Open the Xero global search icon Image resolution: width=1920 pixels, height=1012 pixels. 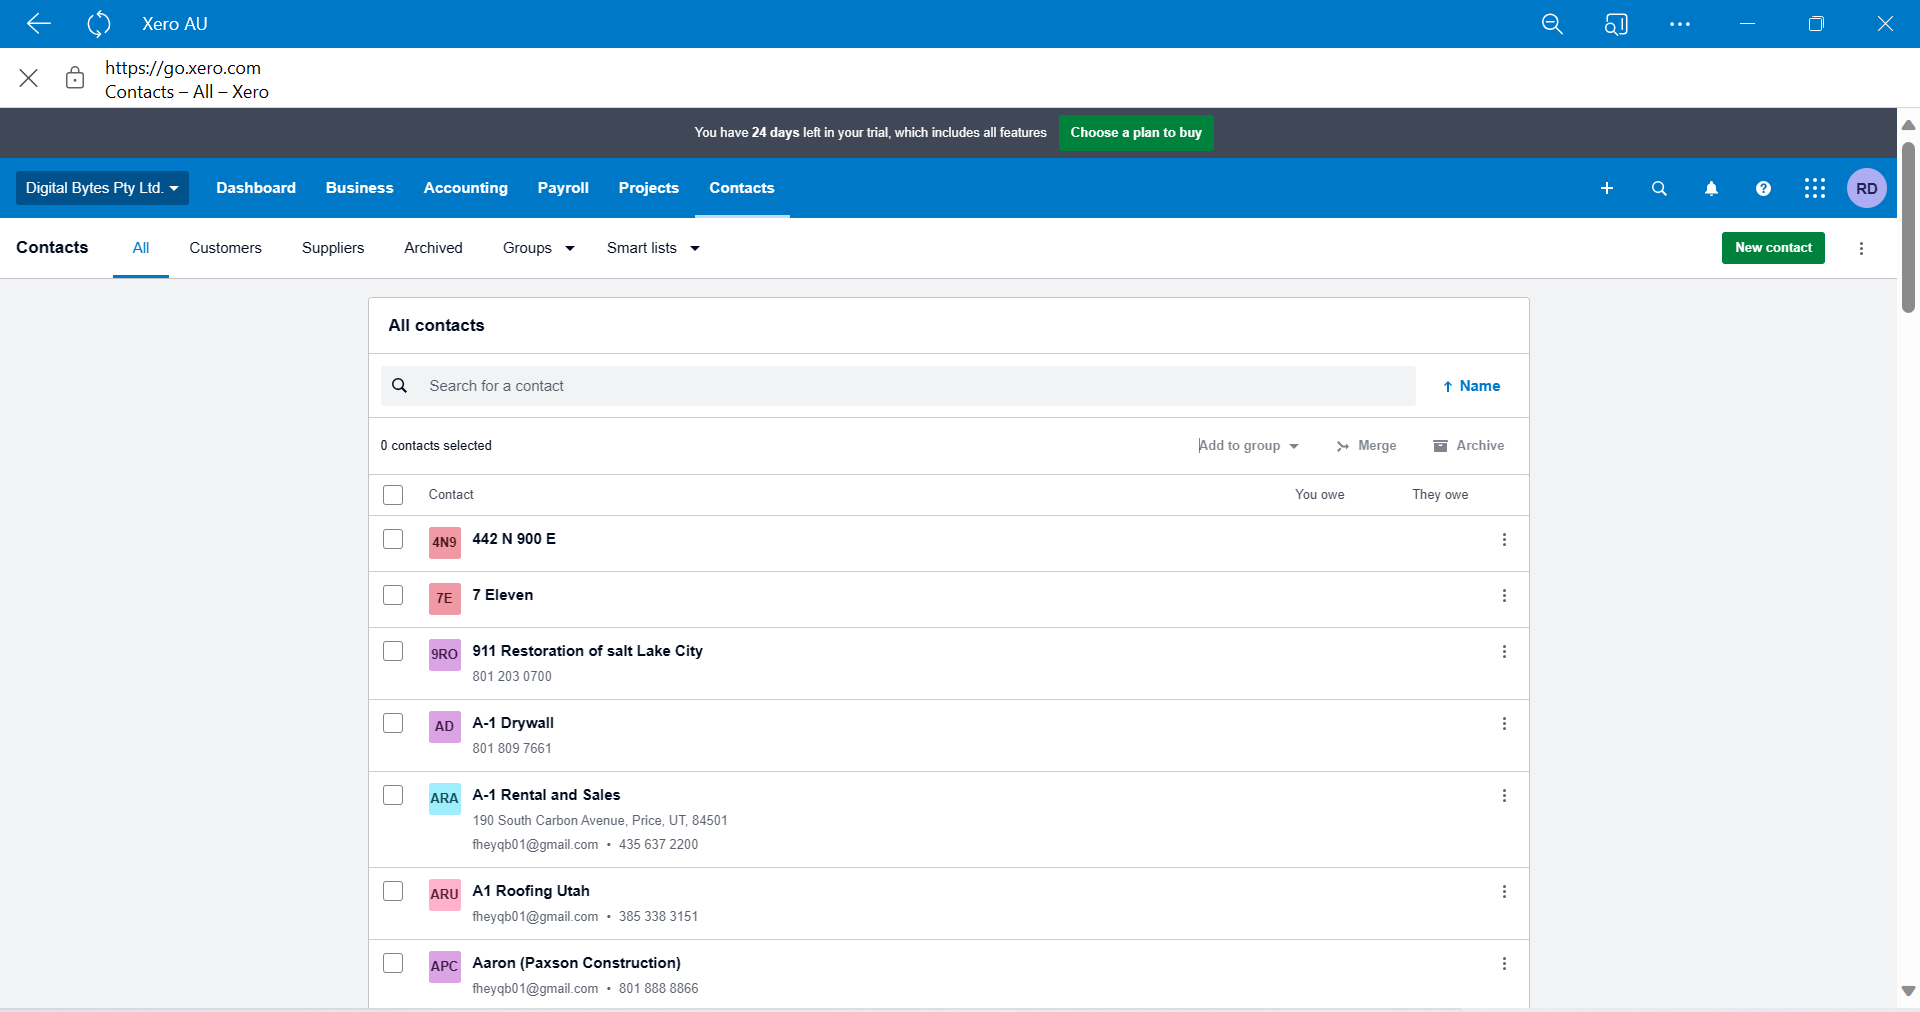[x=1659, y=188]
